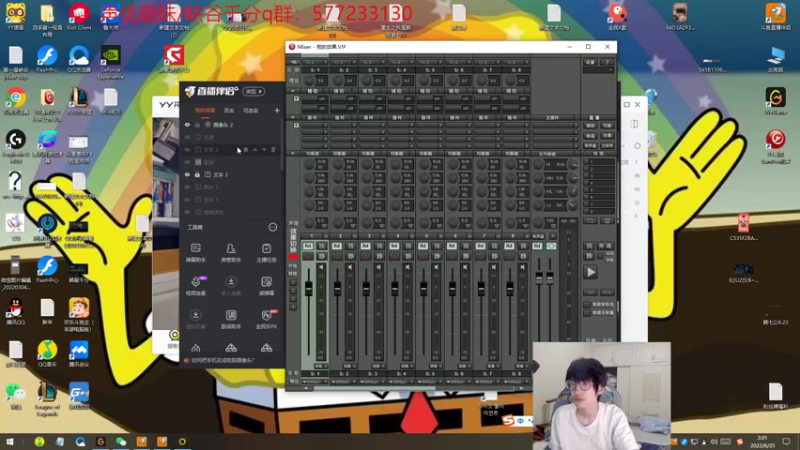Add a new source with the plus icon
This screenshot has height=450, width=800.
(x=277, y=110)
